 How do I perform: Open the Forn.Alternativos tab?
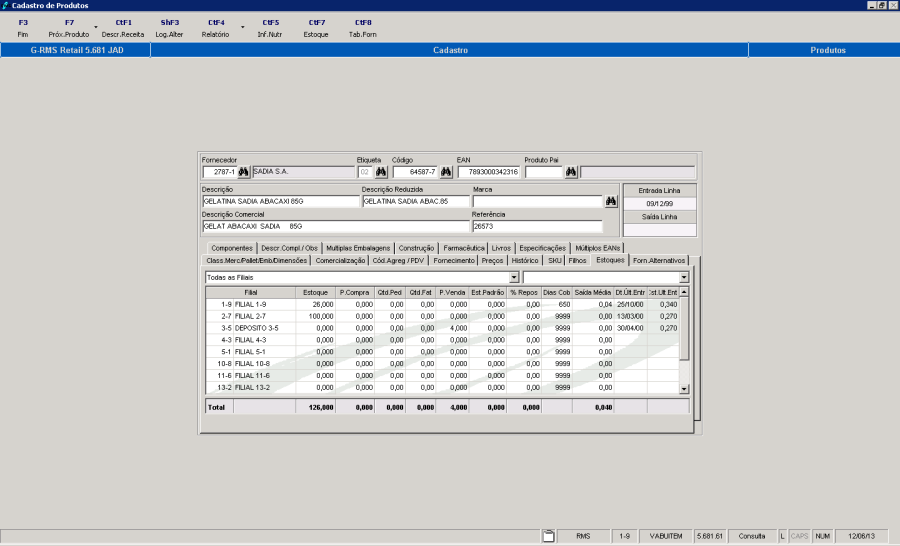(x=659, y=261)
